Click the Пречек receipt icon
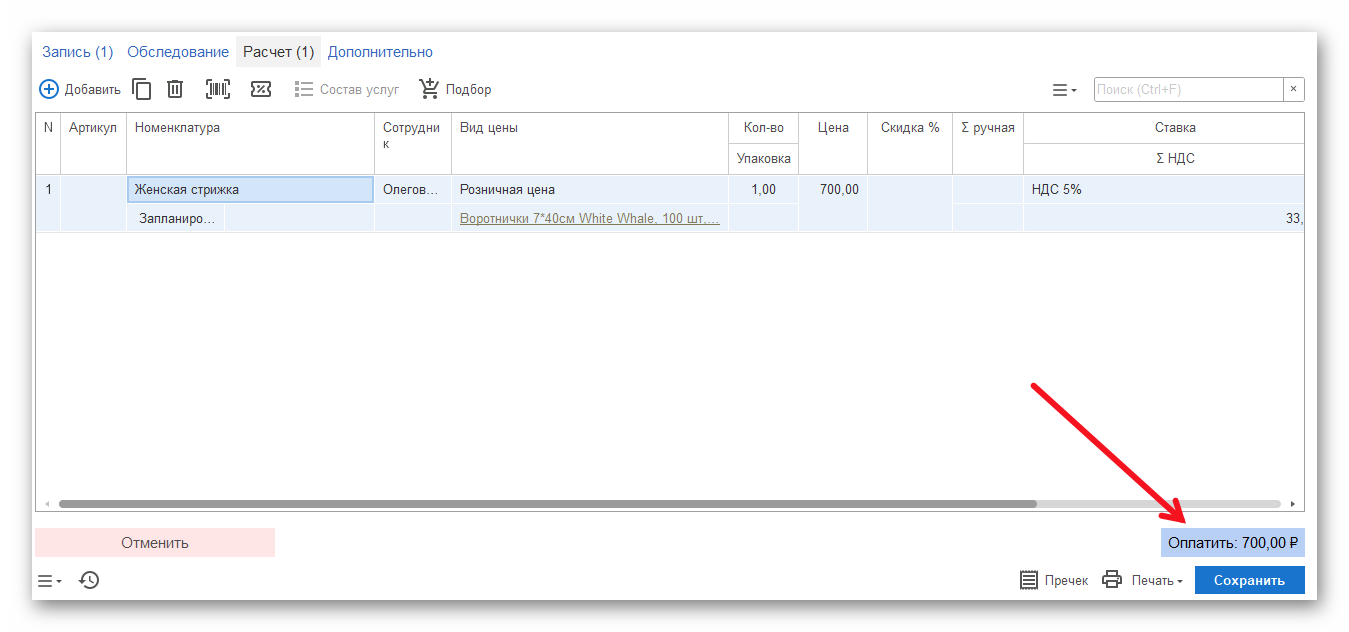Image resolution: width=1349 pixels, height=632 pixels. click(1029, 580)
